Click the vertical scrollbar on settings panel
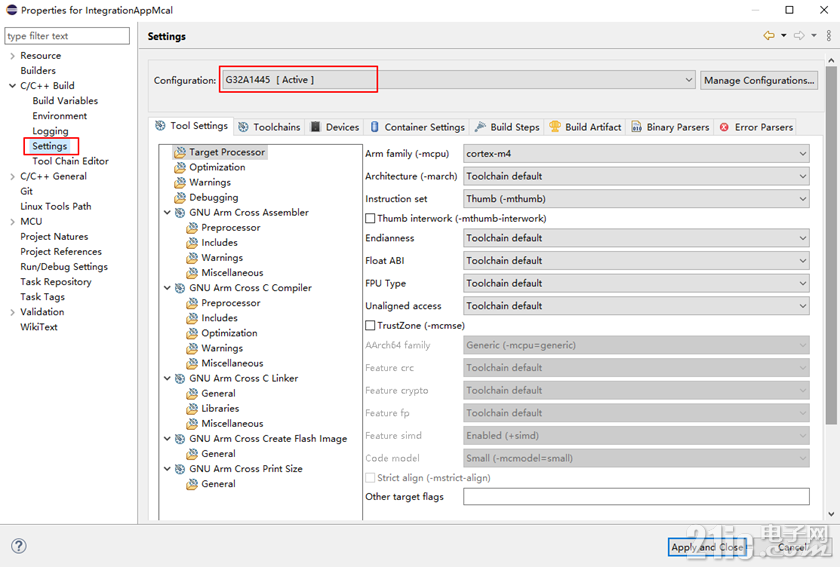Screen dimensions: 840x567 pos(831,245)
